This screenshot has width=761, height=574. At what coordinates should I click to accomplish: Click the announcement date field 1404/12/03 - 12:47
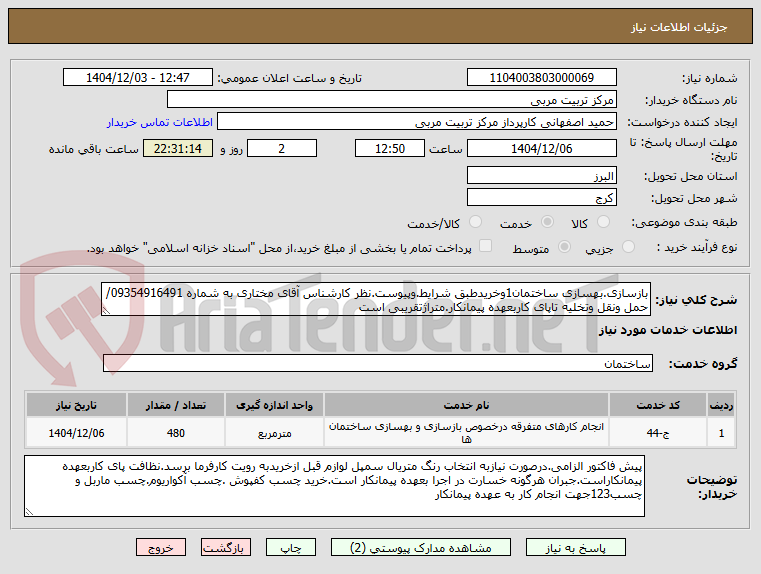click(138, 77)
